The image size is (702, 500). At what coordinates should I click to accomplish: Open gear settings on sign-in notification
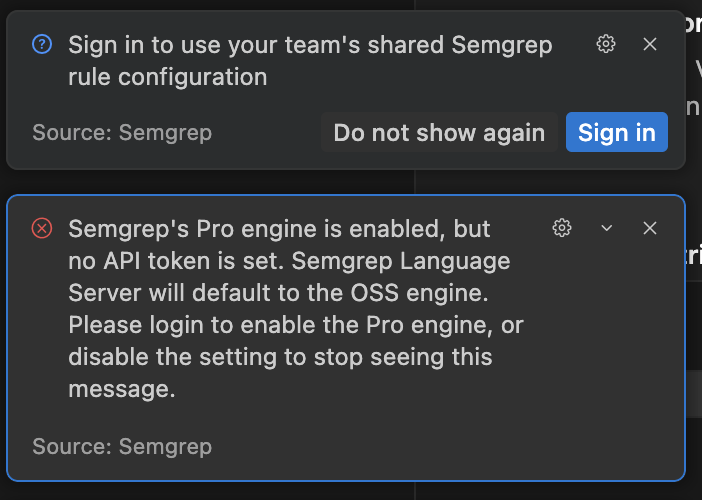click(605, 44)
